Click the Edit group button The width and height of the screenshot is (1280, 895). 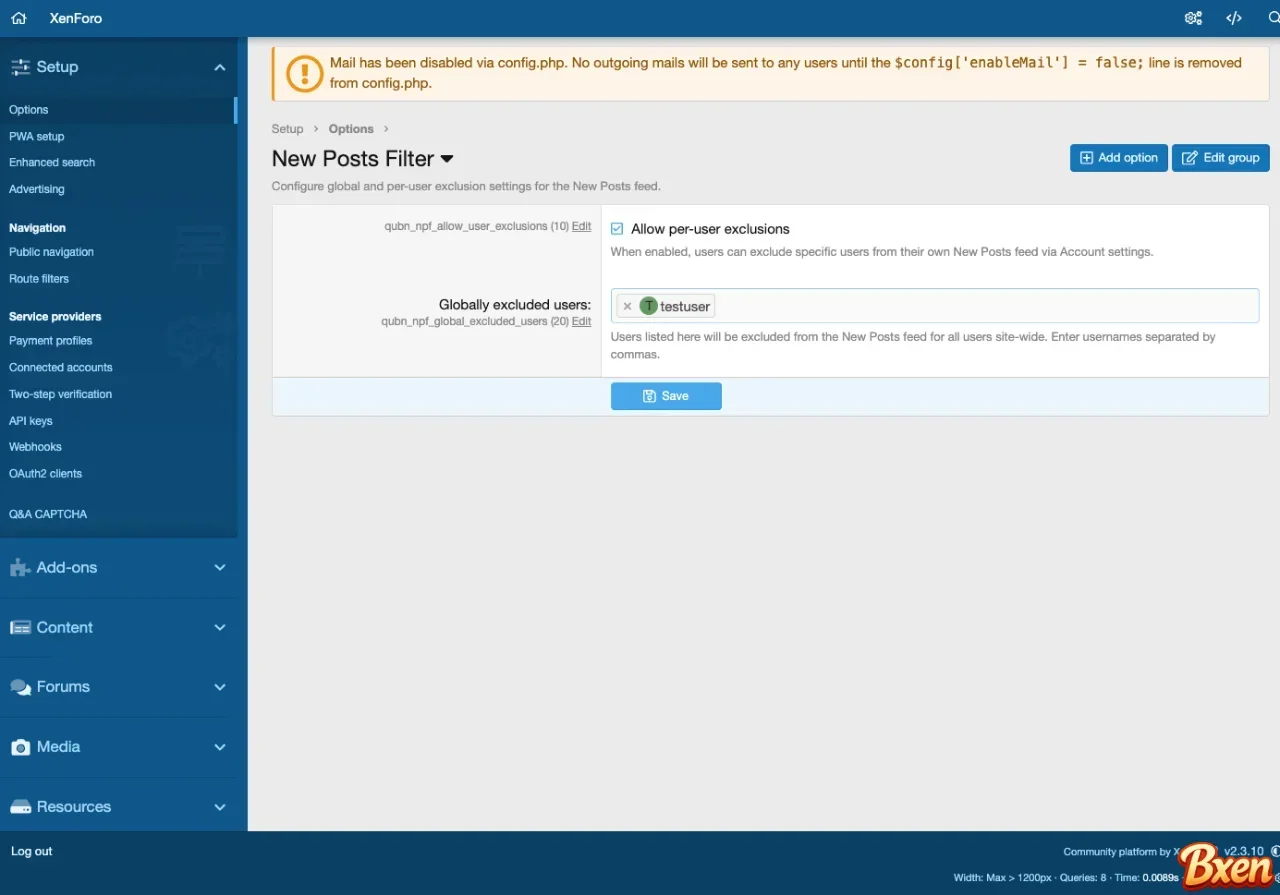[1220, 158]
